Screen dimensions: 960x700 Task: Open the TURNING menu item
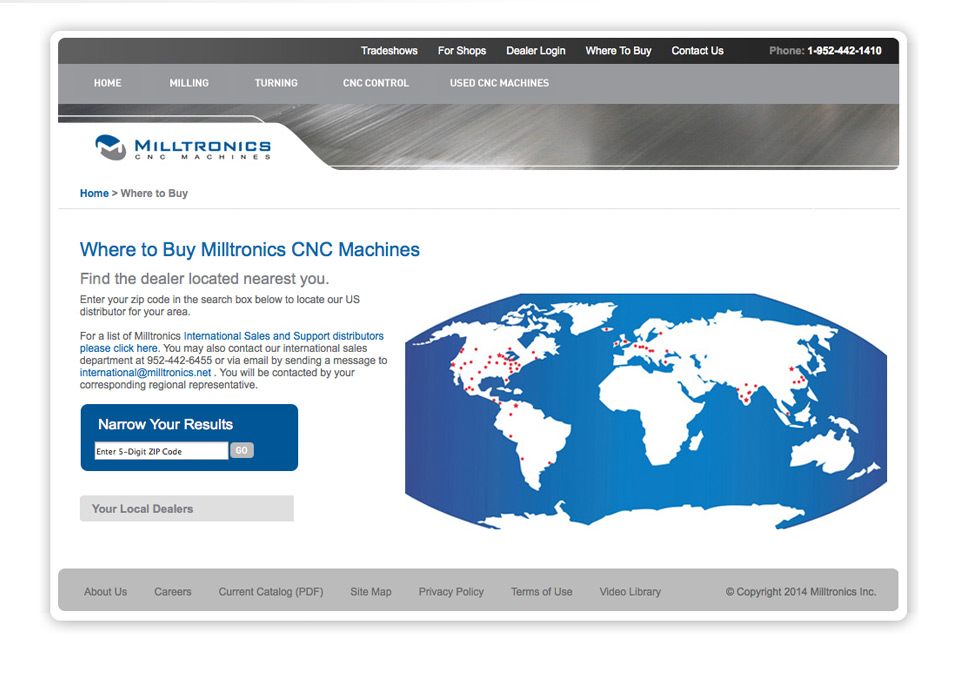[x=276, y=83]
